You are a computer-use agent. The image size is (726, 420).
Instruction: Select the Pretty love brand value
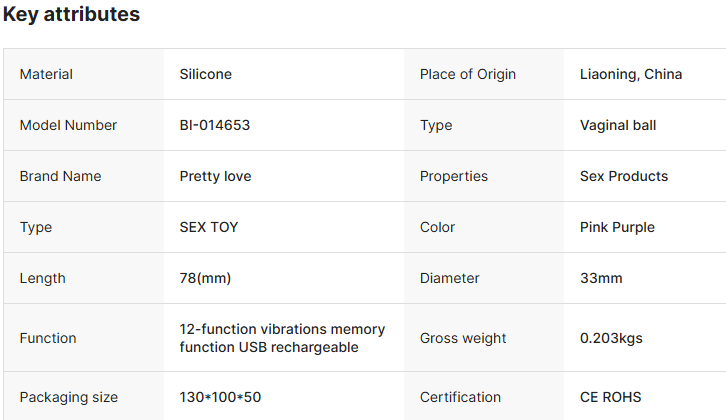click(x=215, y=176)
